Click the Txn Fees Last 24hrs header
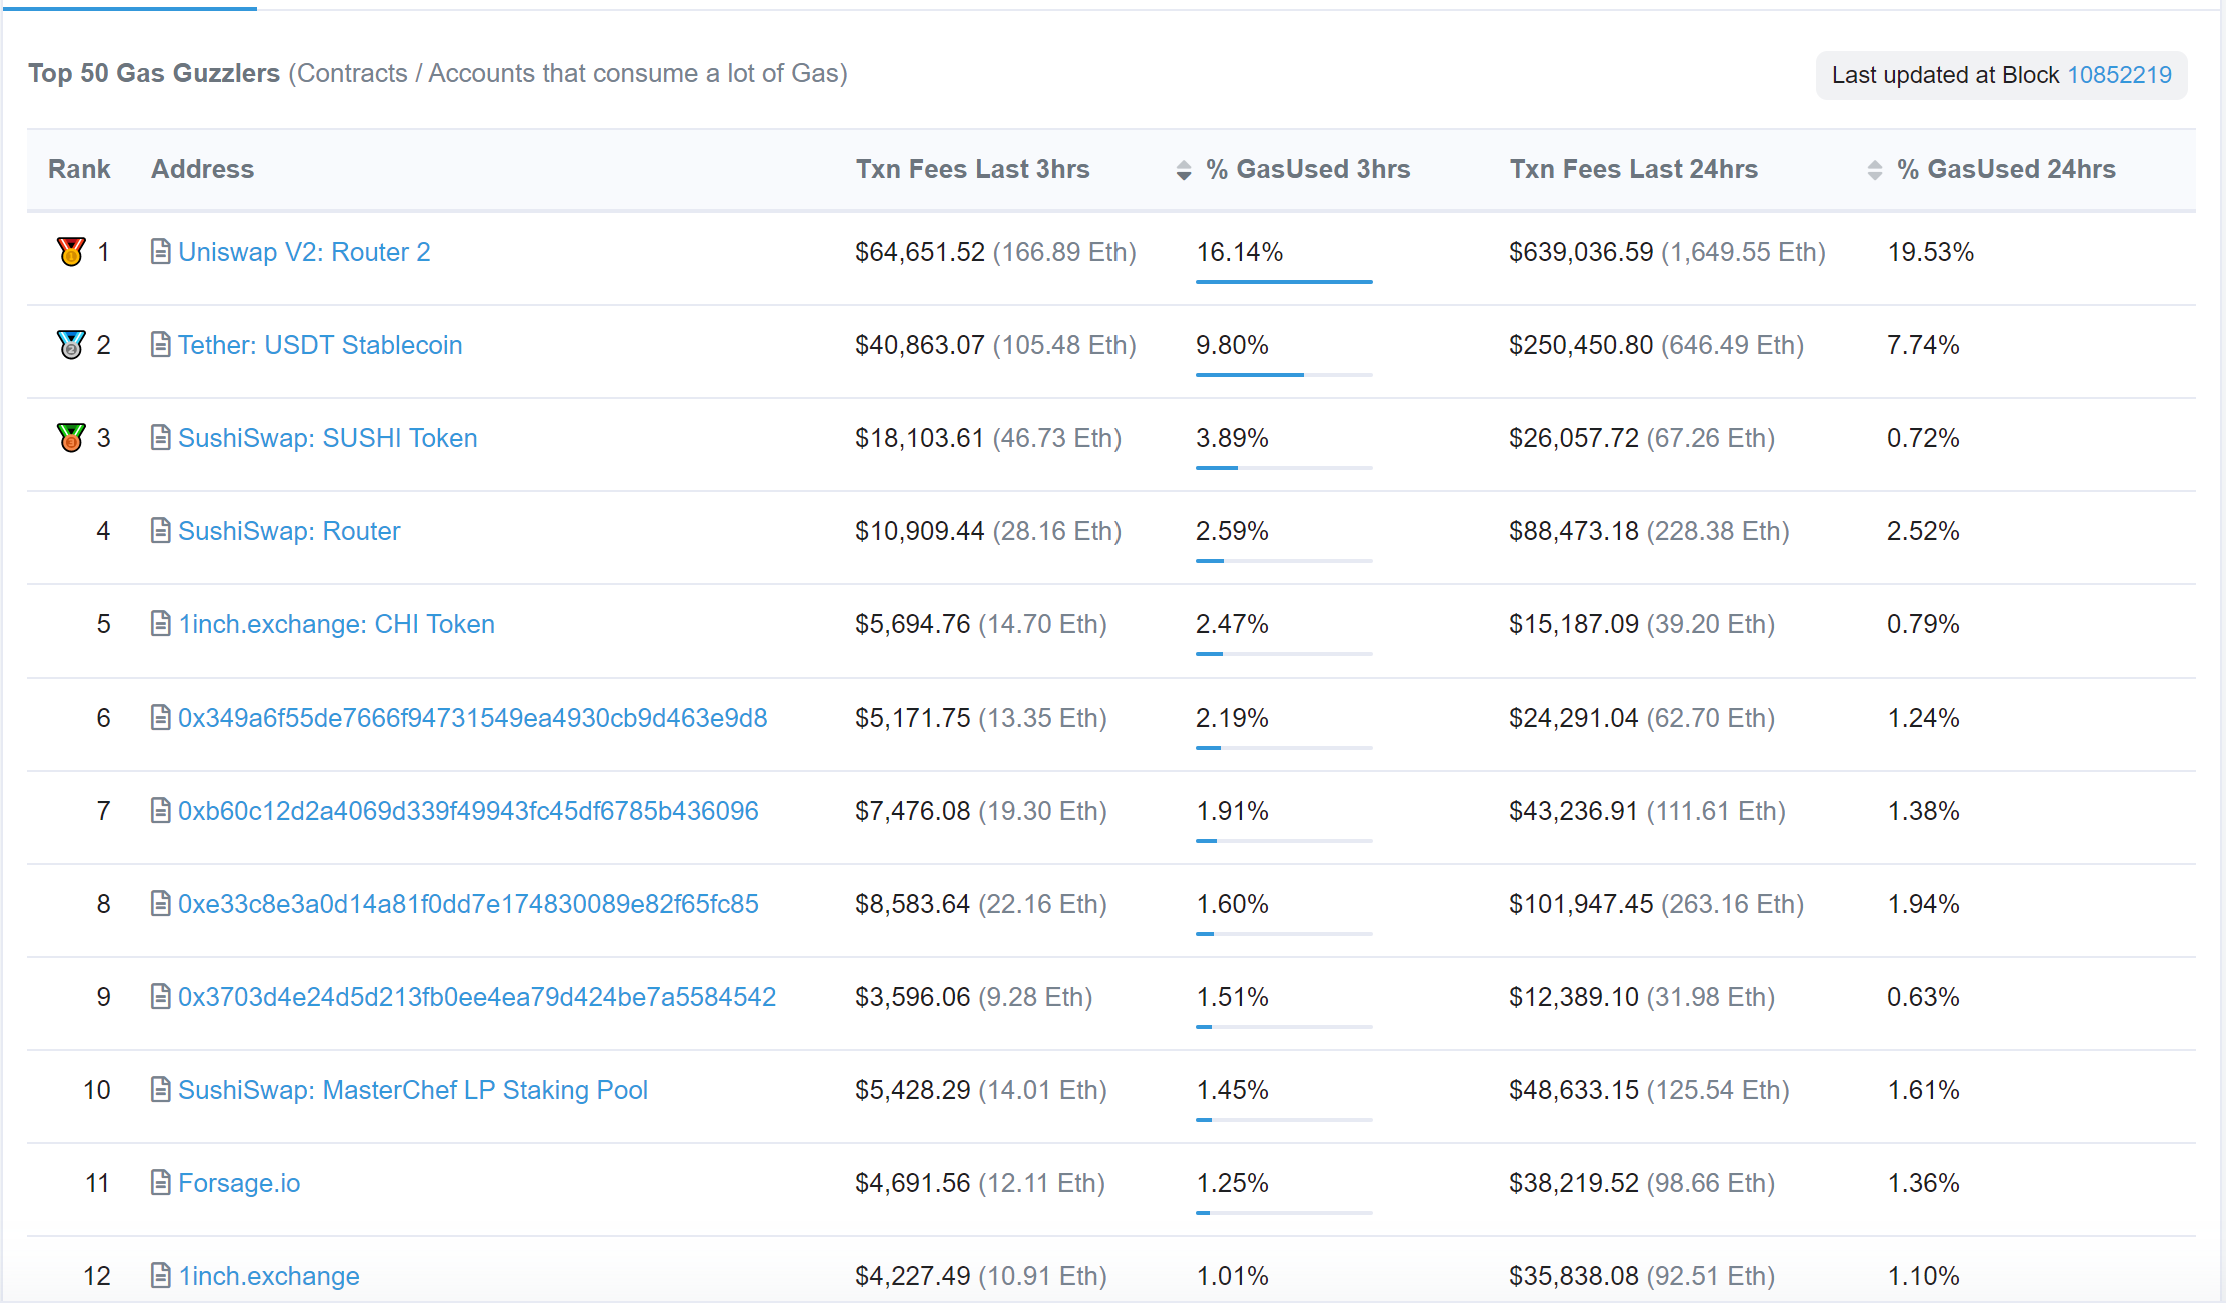Screen dimensions: 2226x1310 coord(1633,169)
